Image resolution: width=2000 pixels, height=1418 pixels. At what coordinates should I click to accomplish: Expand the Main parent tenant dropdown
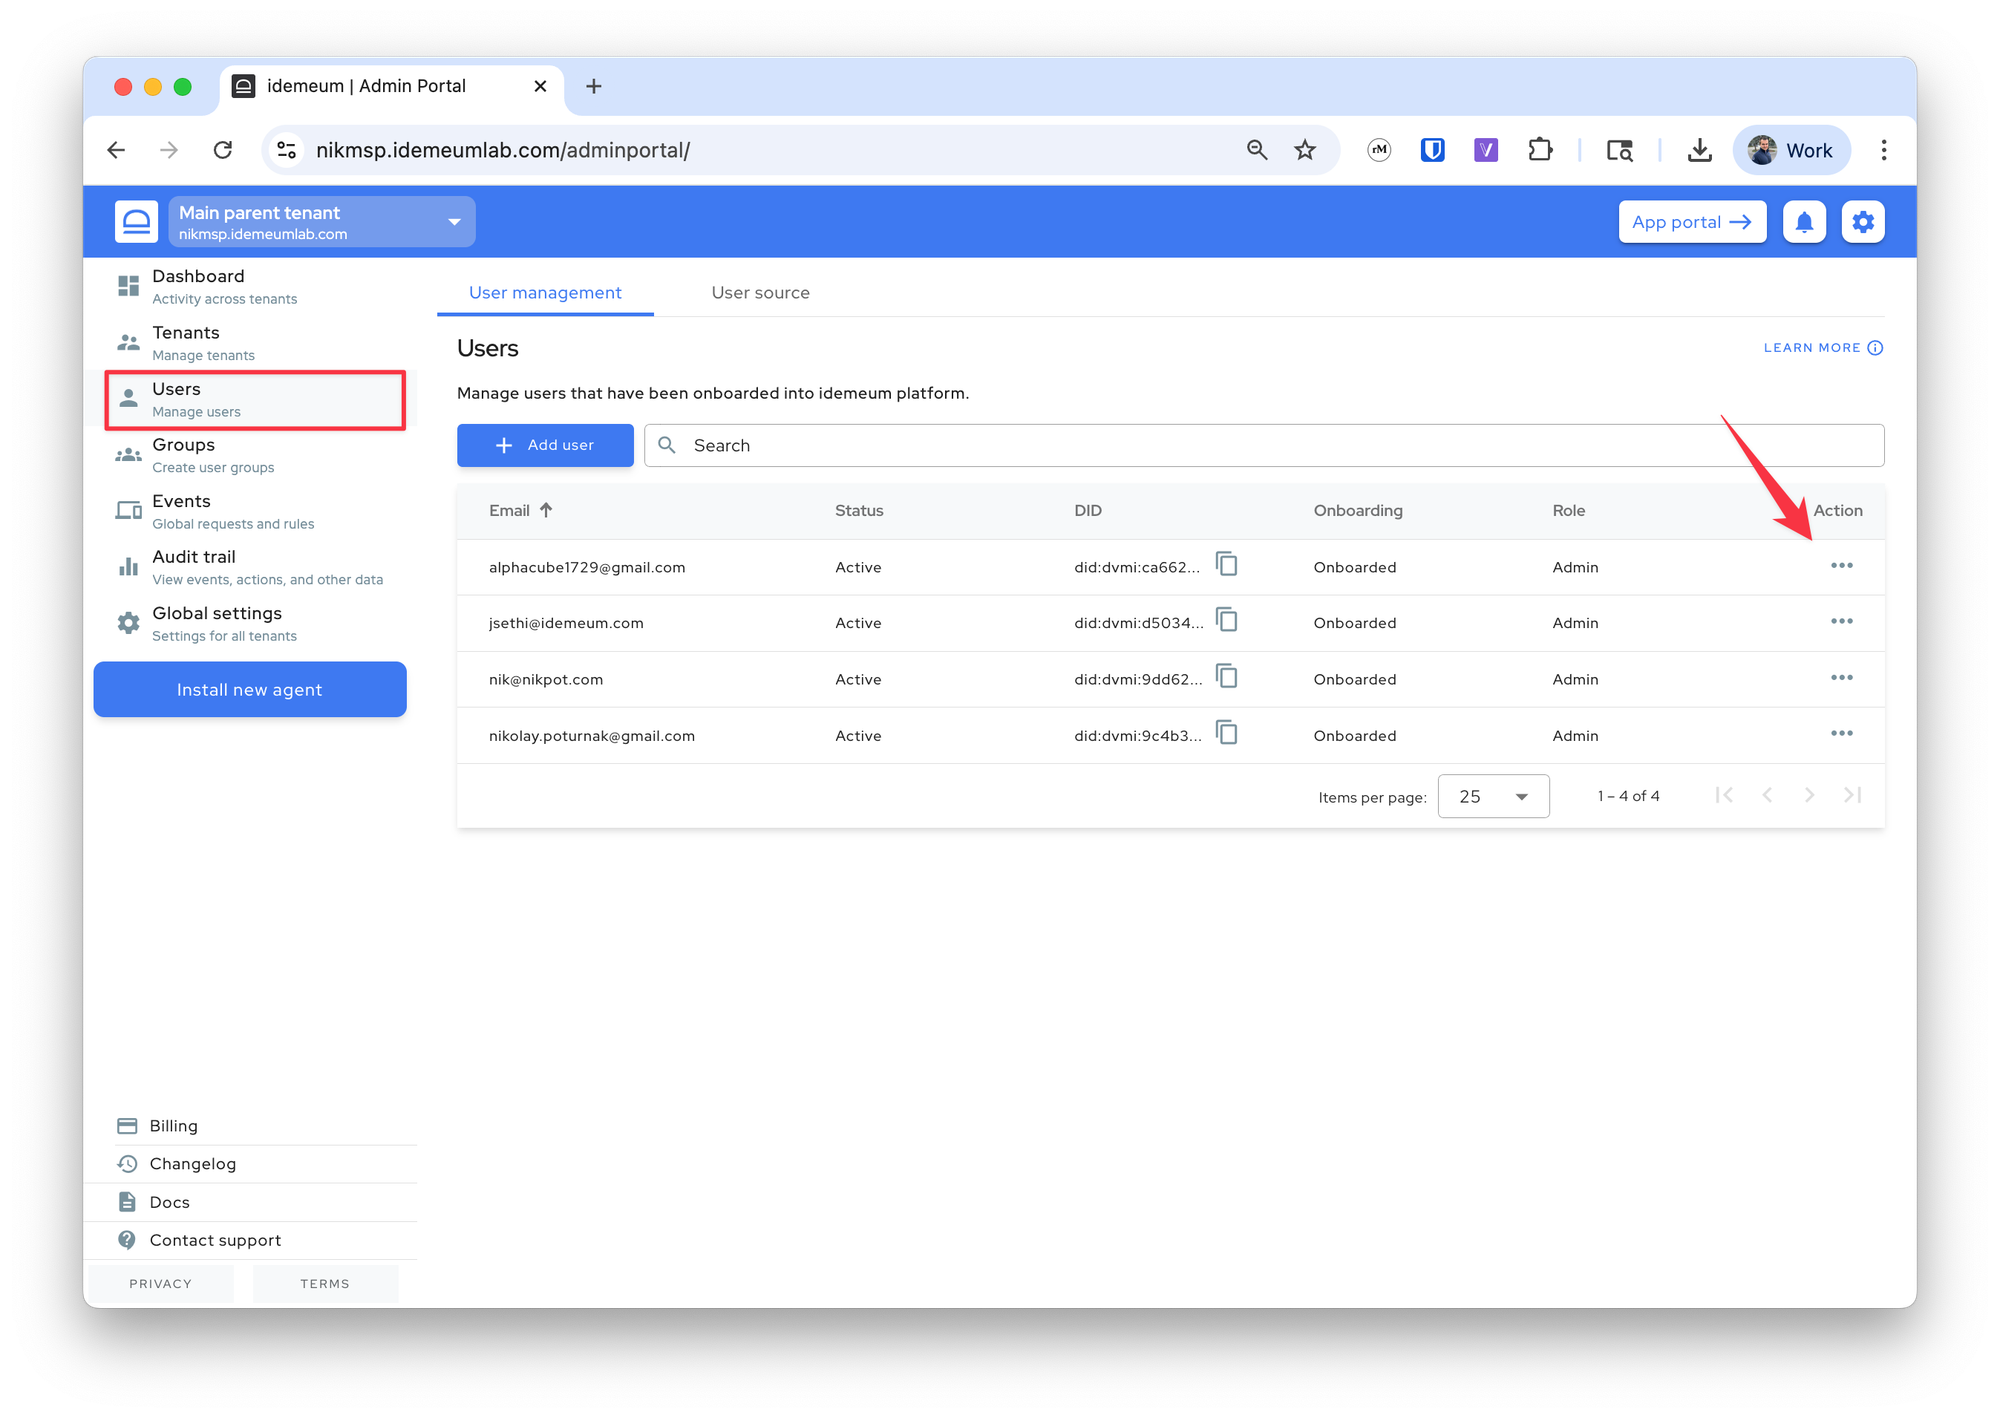(322, 222)
